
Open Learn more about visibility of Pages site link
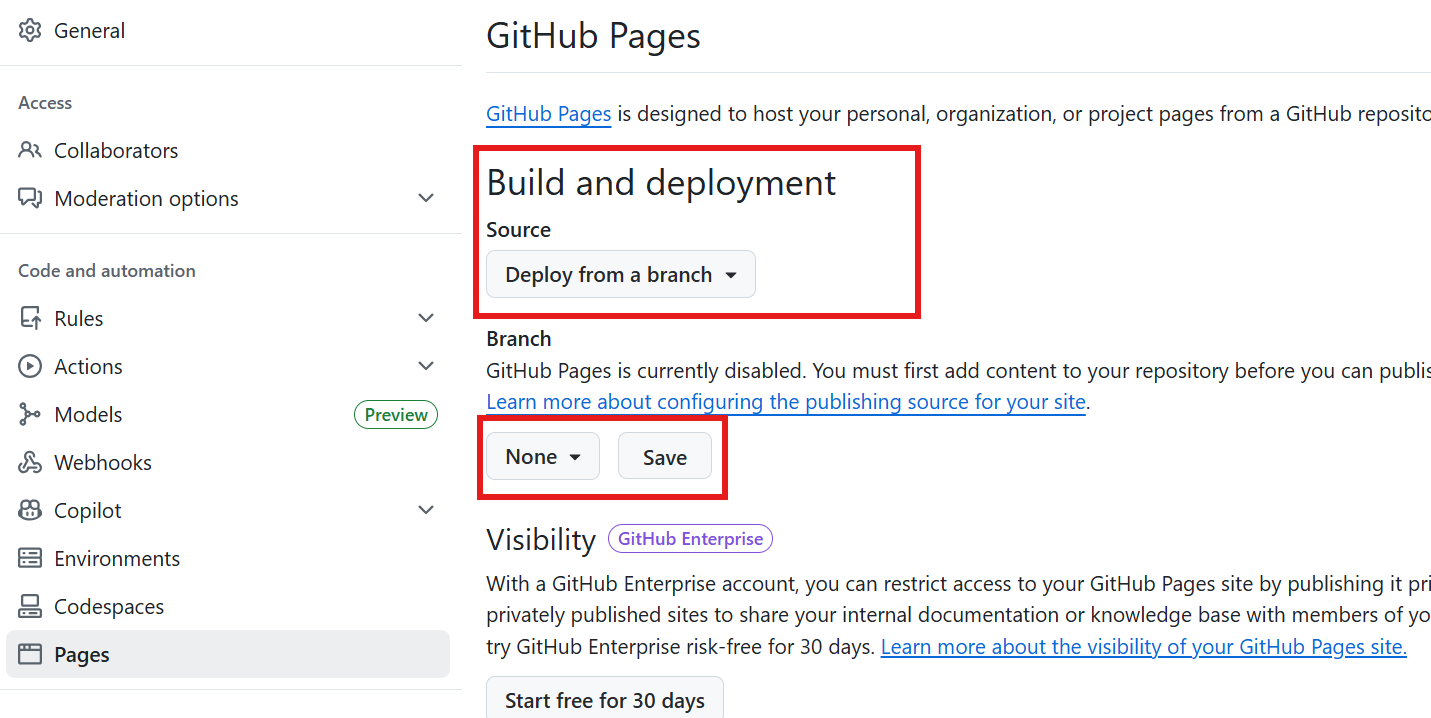[1144, 647]
